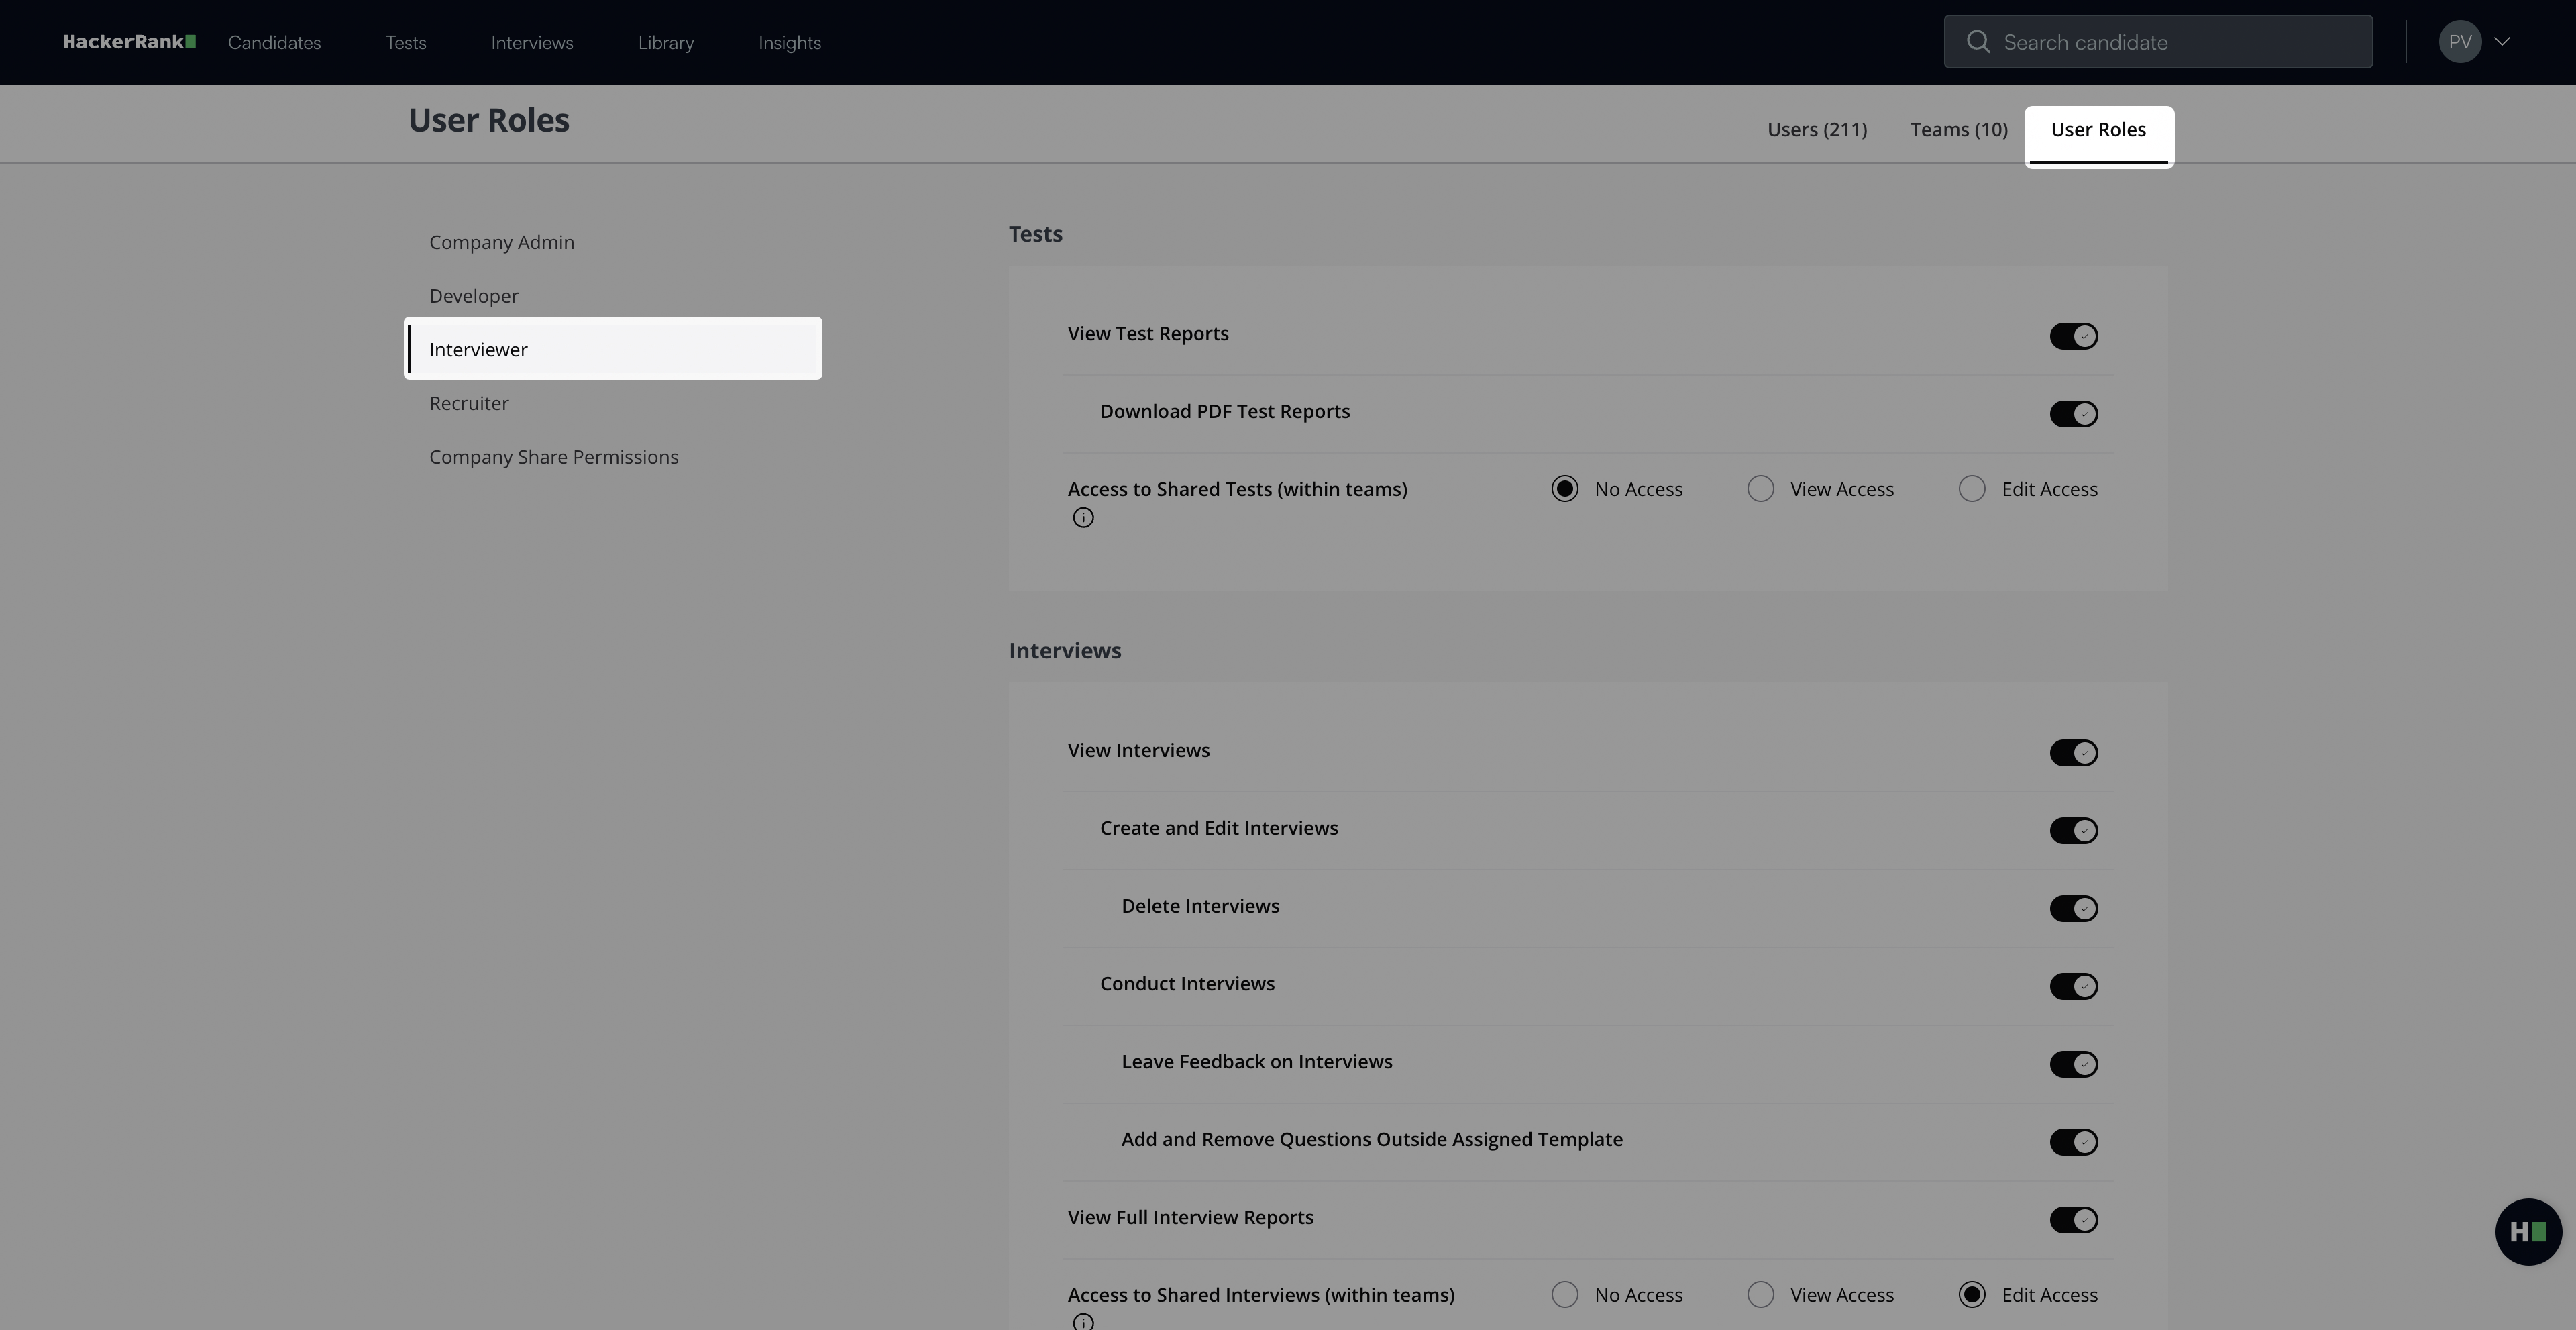Screen dimensions: 2576x1330
Task: Go to Insights in the navigation bar
Action: tap(789, 43)
